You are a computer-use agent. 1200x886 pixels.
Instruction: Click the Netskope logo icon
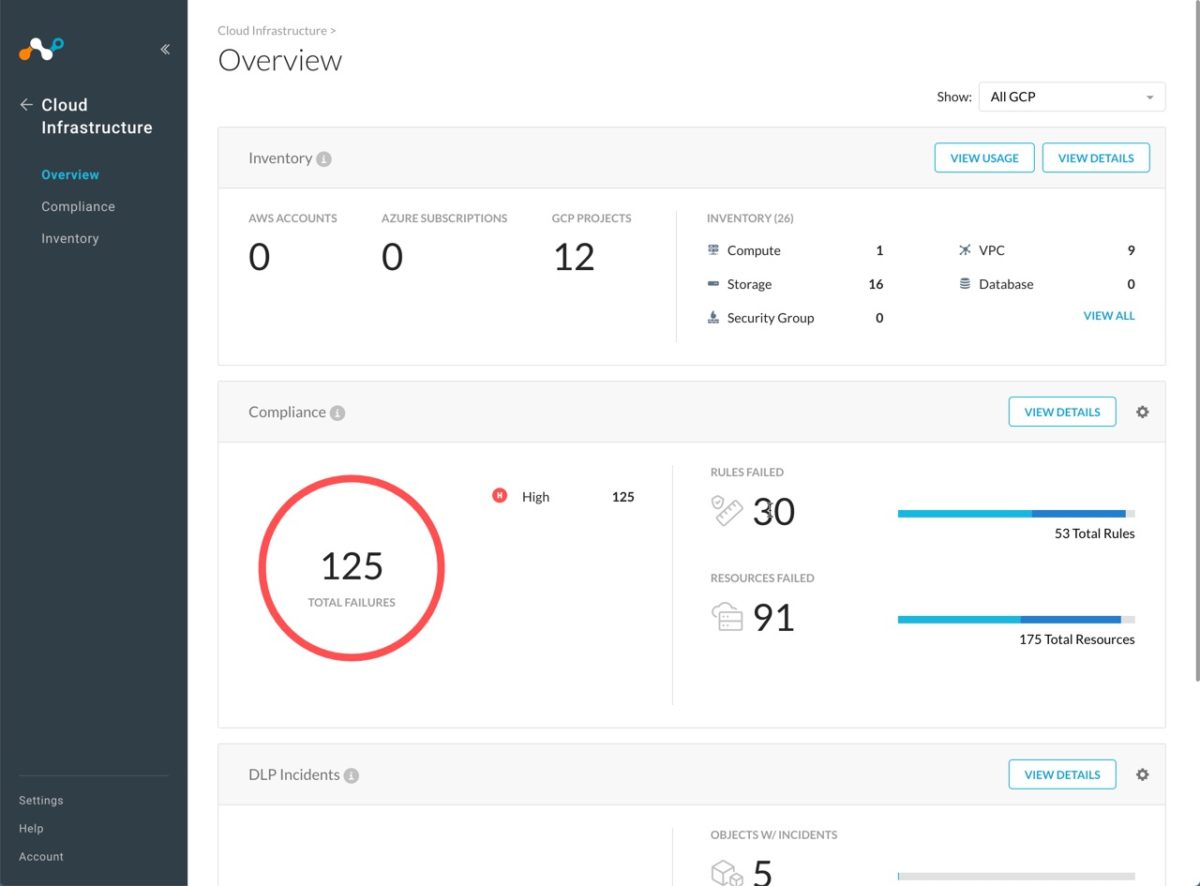click(x=41, y=48)
